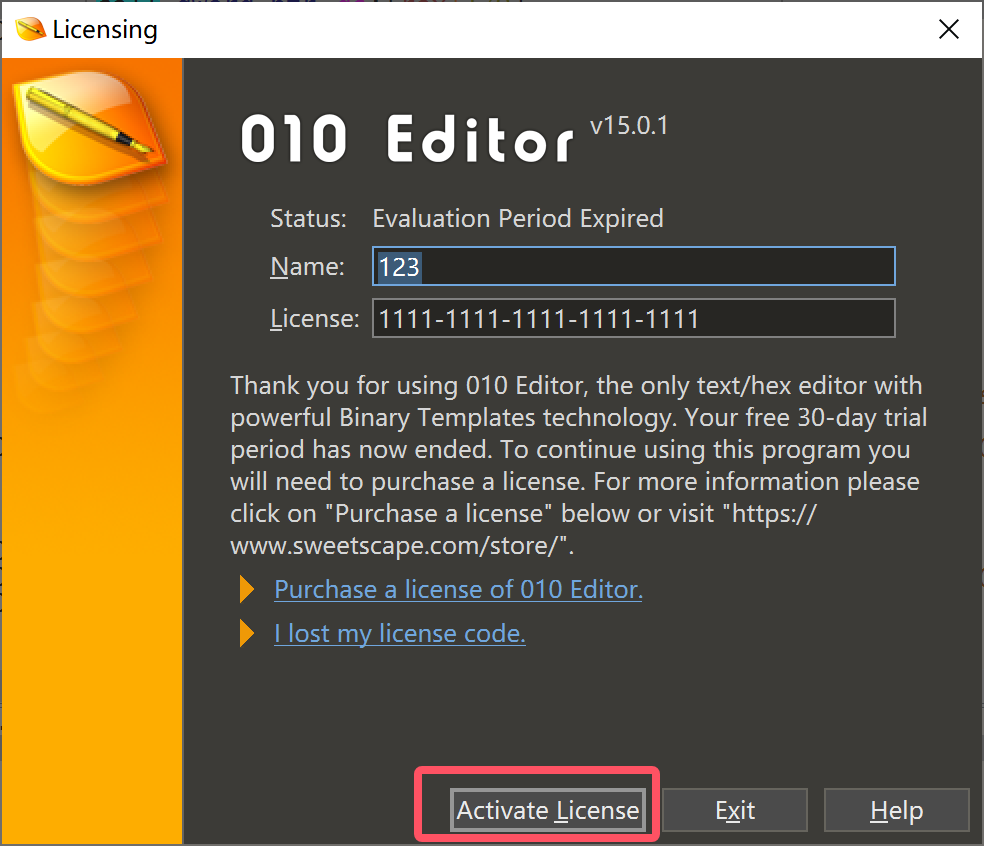Click the Name: label
Screen dimensions: 984x846
point(307,267)
